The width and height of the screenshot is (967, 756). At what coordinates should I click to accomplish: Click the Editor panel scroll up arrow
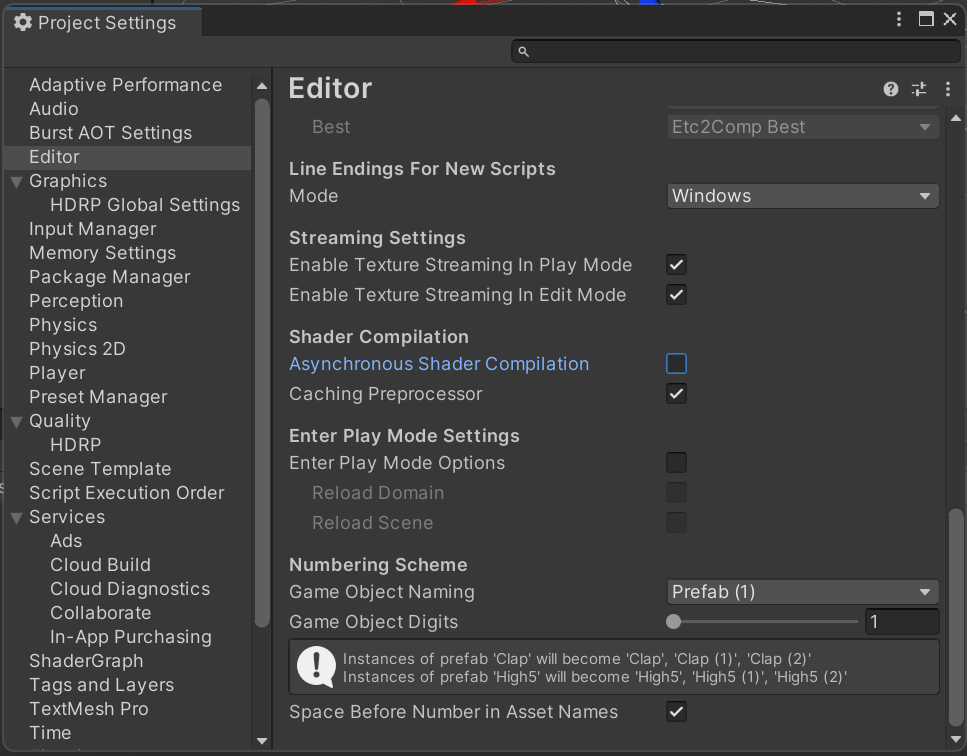[956, 118]
